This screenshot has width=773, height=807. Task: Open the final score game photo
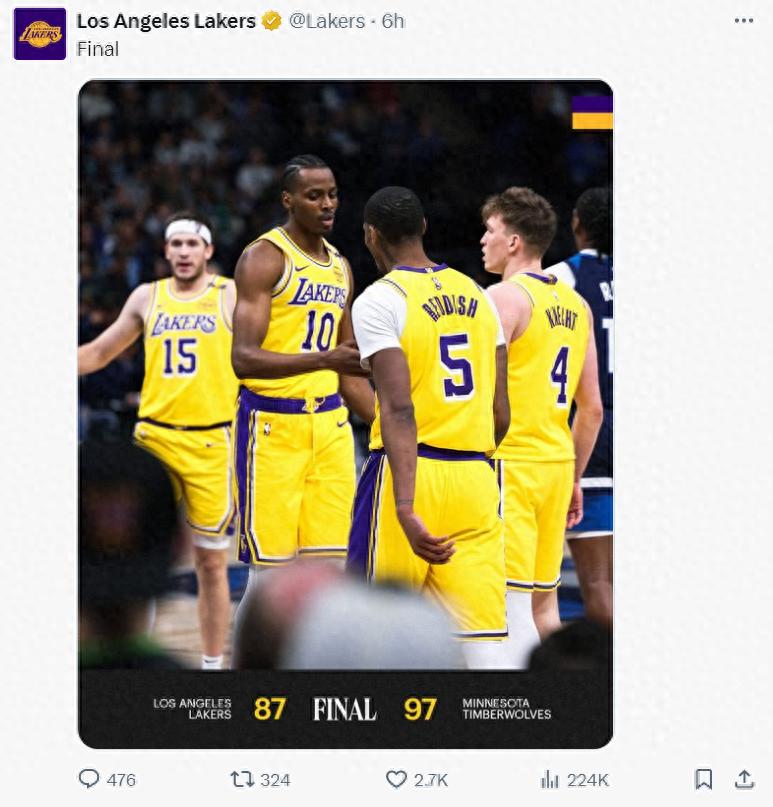345,380
